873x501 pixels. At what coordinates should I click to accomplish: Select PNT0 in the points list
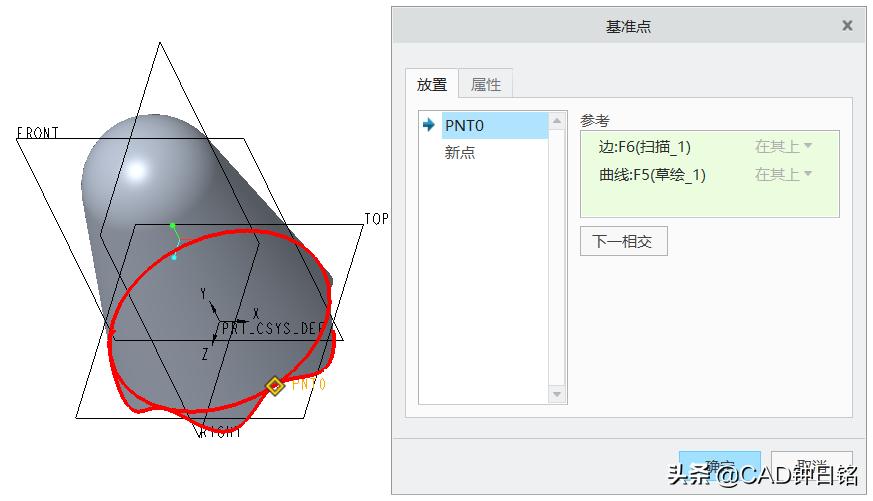(x=494, y=125)
